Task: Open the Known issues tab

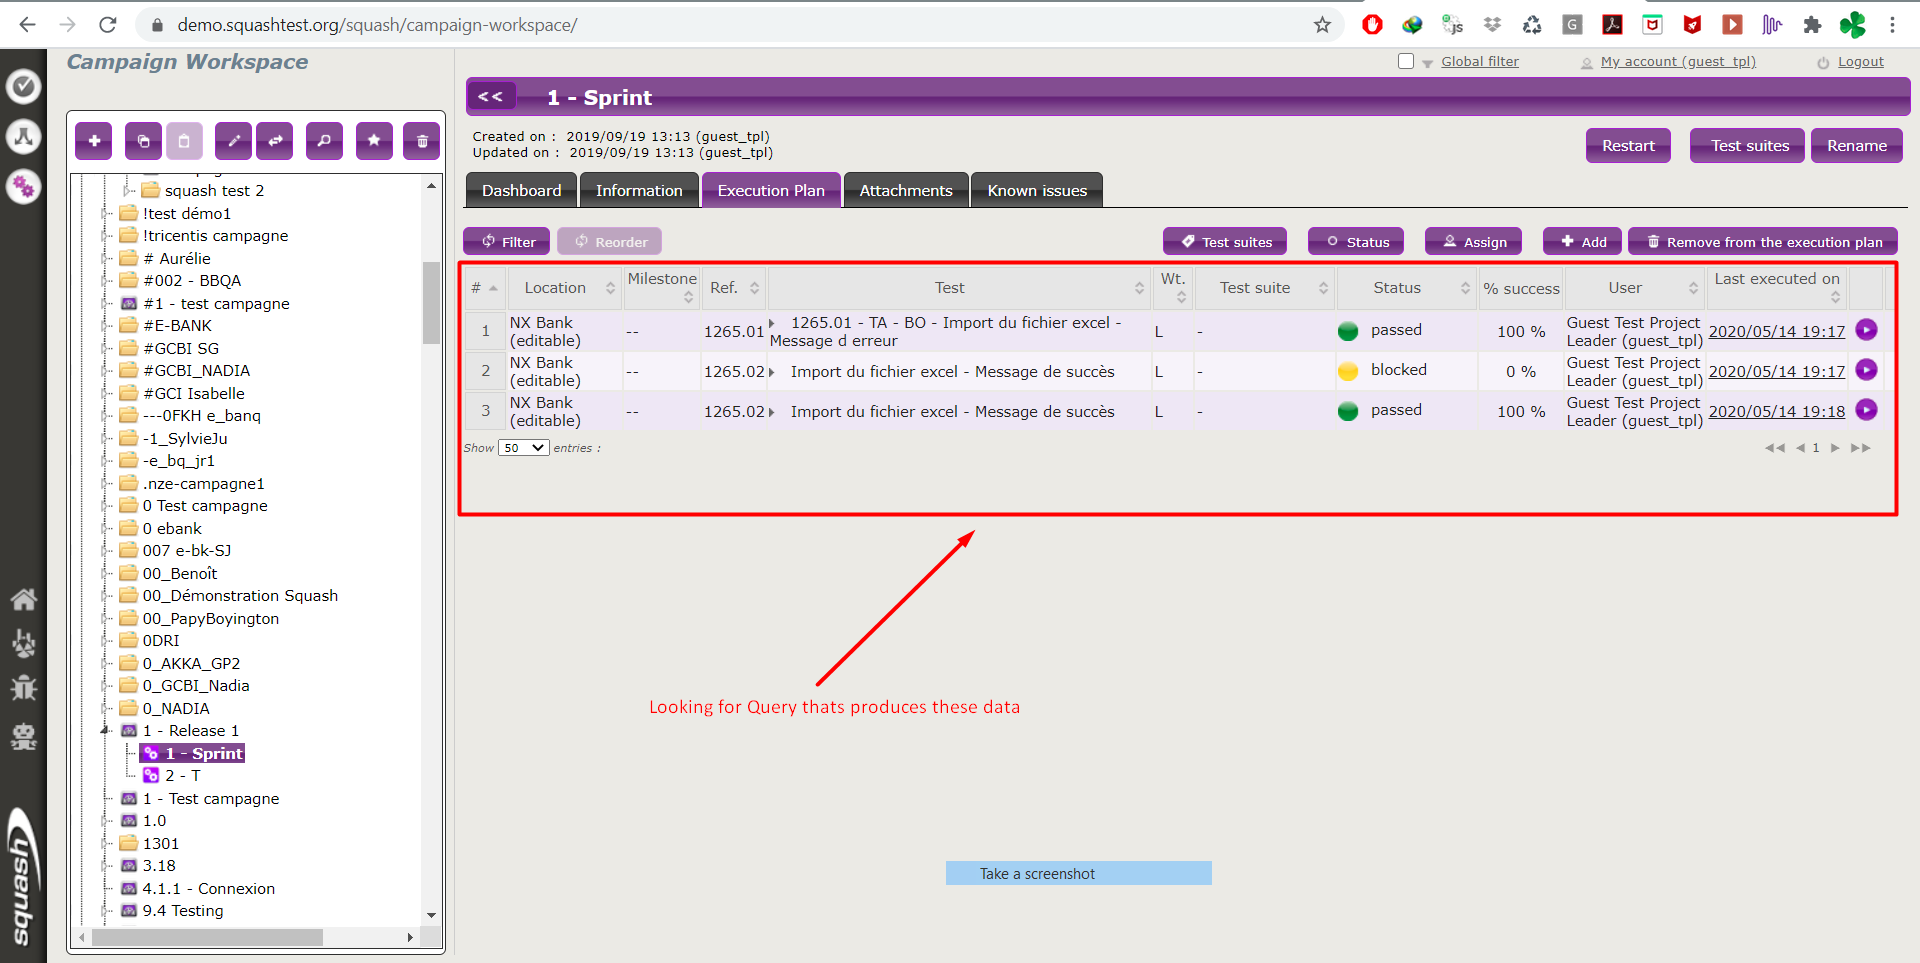Action: (x=1036, y=191)
